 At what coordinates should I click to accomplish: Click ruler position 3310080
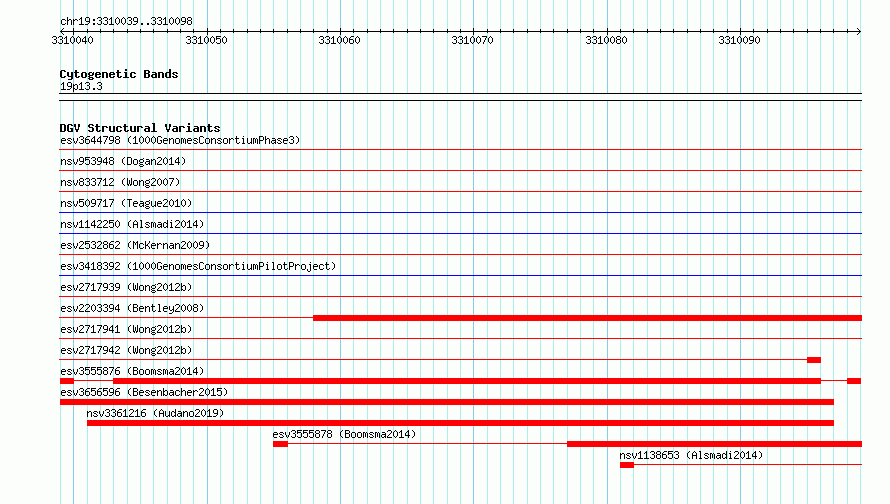[606, 40]
